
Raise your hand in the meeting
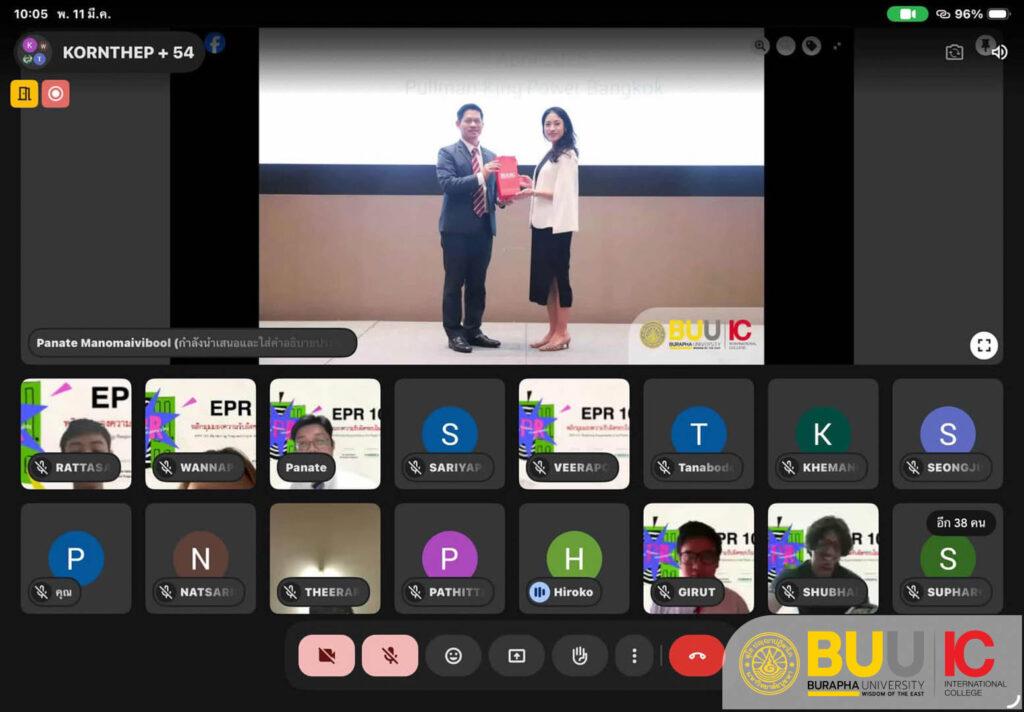(x=579, y=656)
